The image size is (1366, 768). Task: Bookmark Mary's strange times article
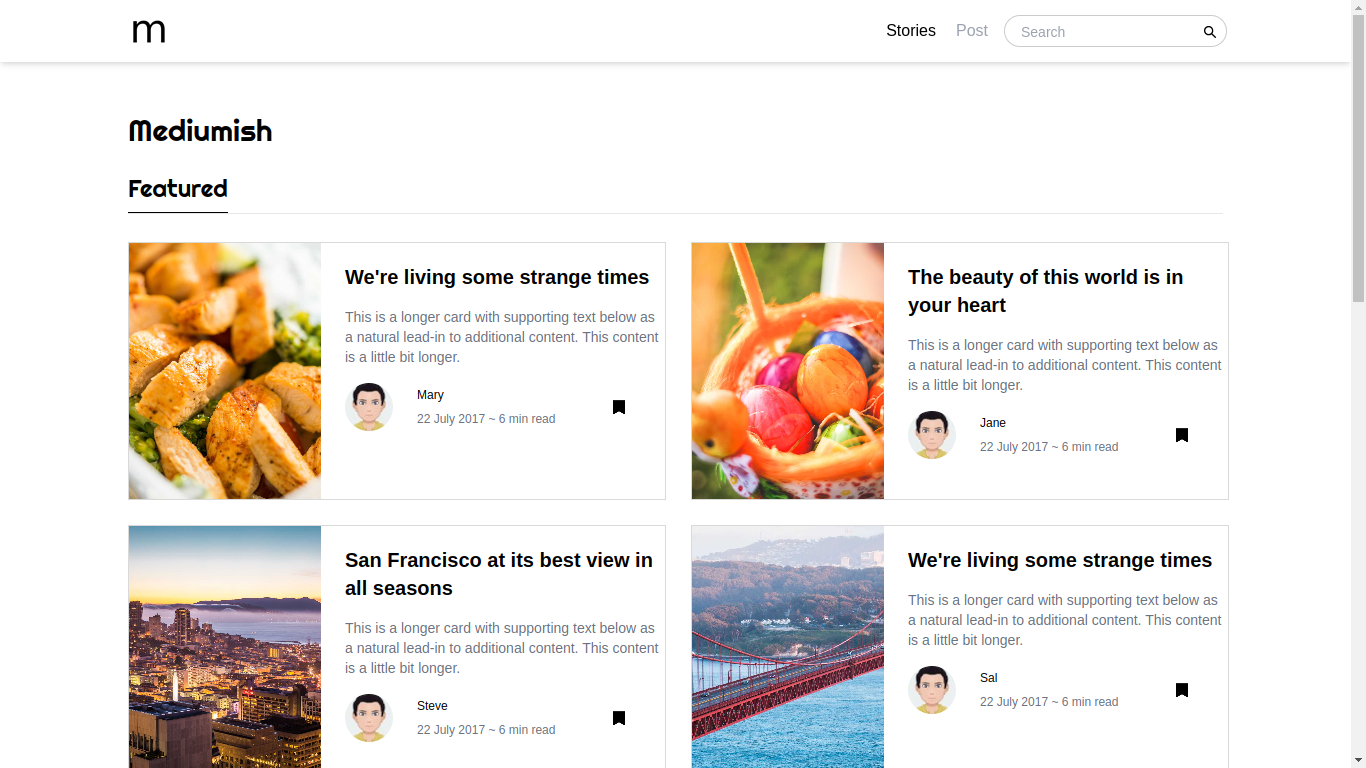619,407
